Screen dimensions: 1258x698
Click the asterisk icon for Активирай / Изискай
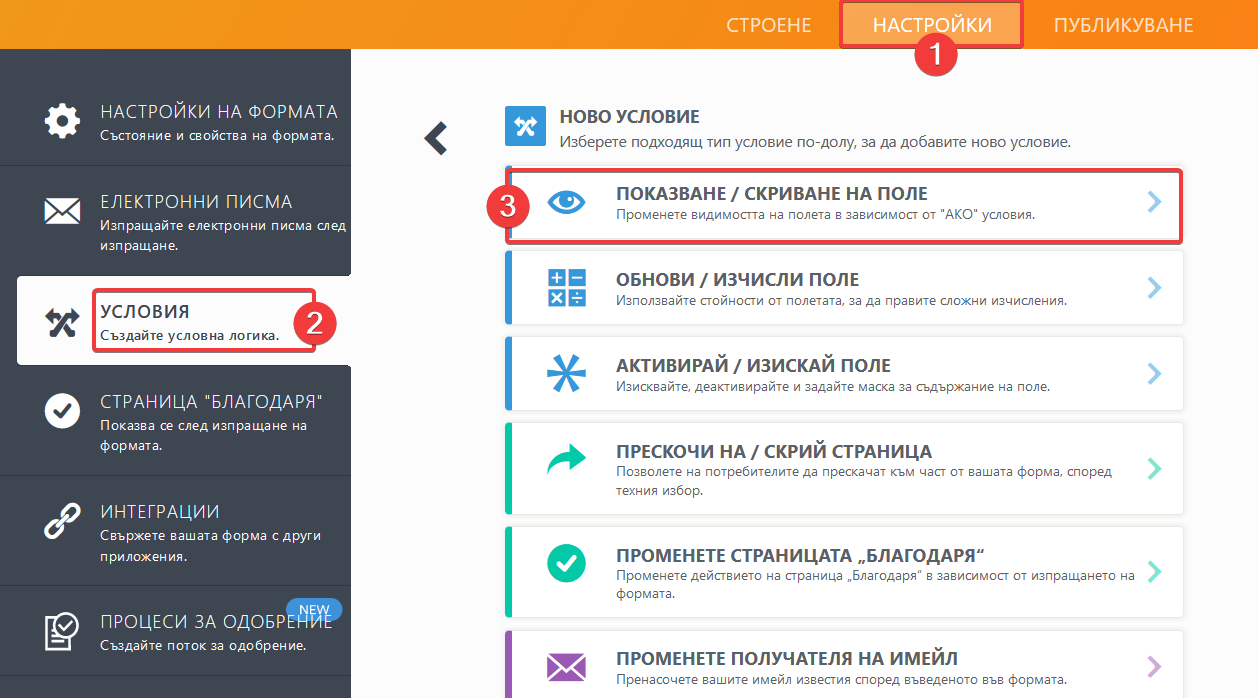pyautogui.click(x=566, y=374)
